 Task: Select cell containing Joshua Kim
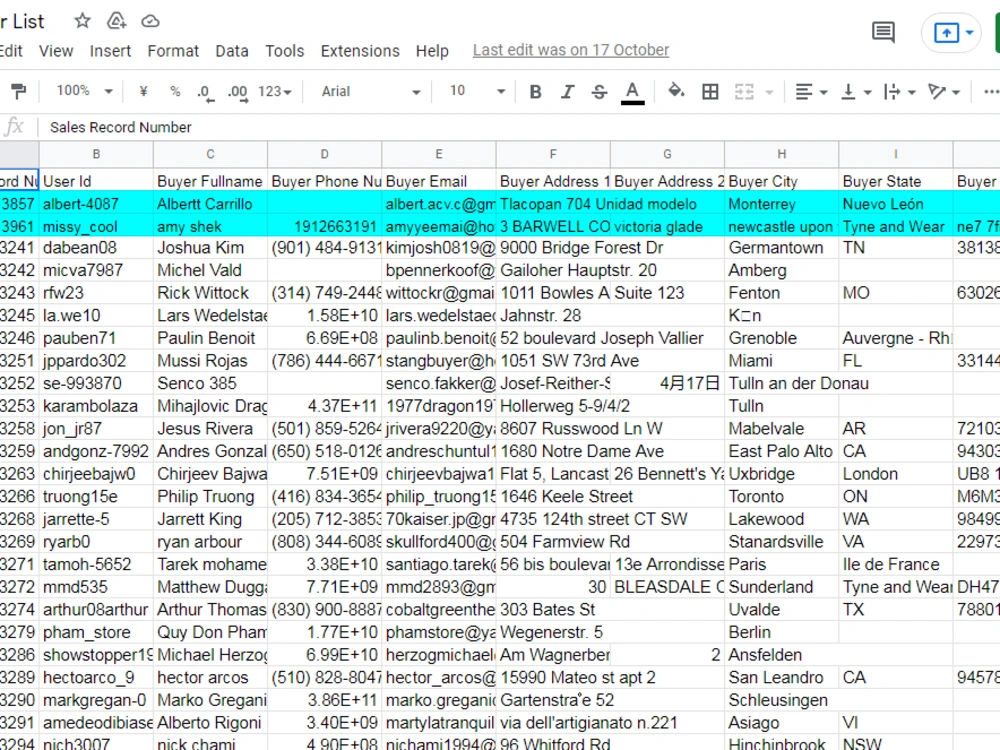pos(210,247)
